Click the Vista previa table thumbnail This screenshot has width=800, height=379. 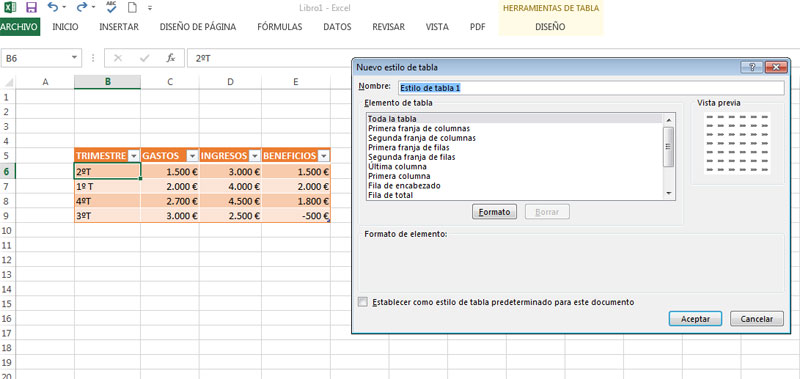[737, 143]
